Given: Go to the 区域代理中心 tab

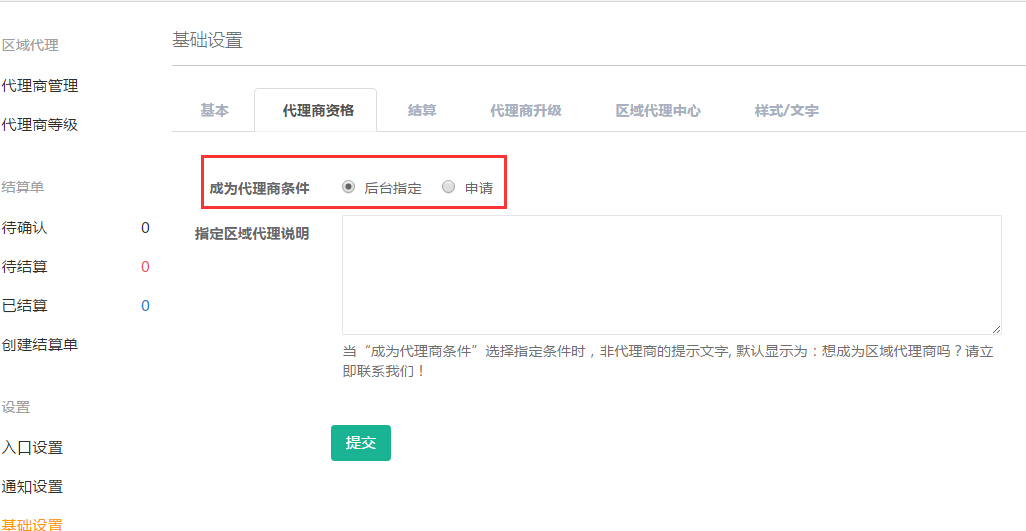Looking at the screenshot, I should click(x=658, y=111).
